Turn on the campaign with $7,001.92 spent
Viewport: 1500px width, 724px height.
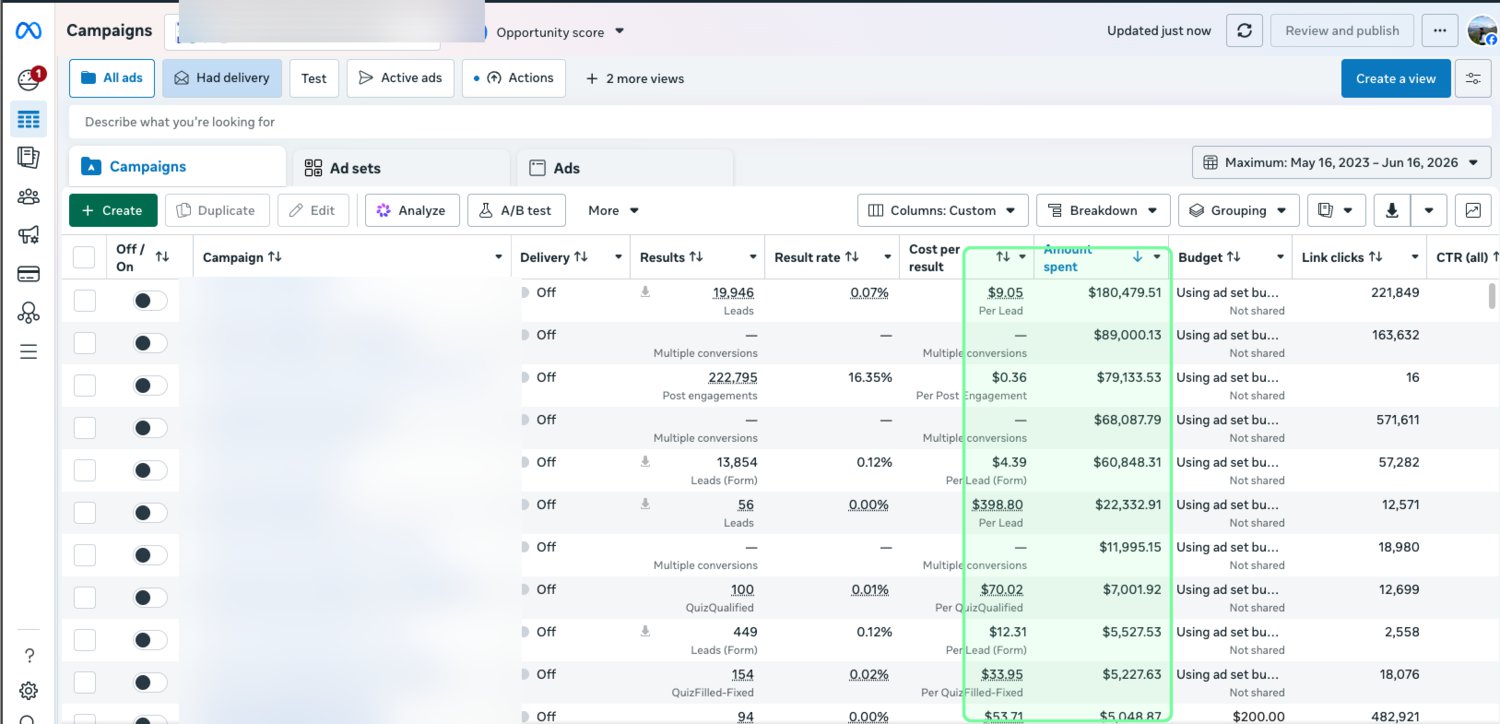click(150, 597)
